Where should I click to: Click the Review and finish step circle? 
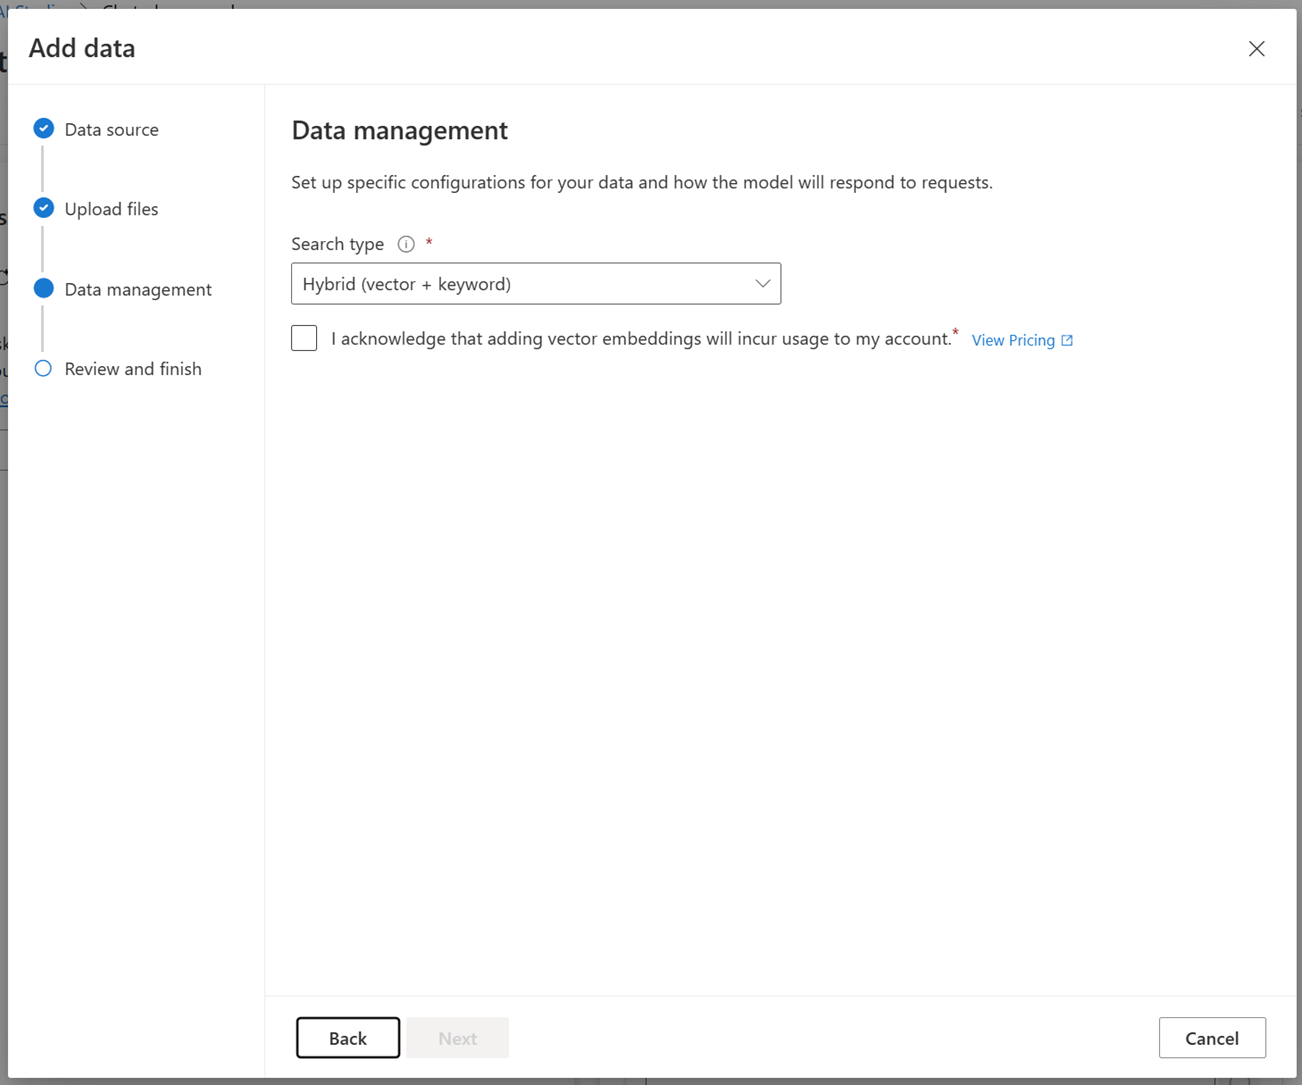click(43, 368)
